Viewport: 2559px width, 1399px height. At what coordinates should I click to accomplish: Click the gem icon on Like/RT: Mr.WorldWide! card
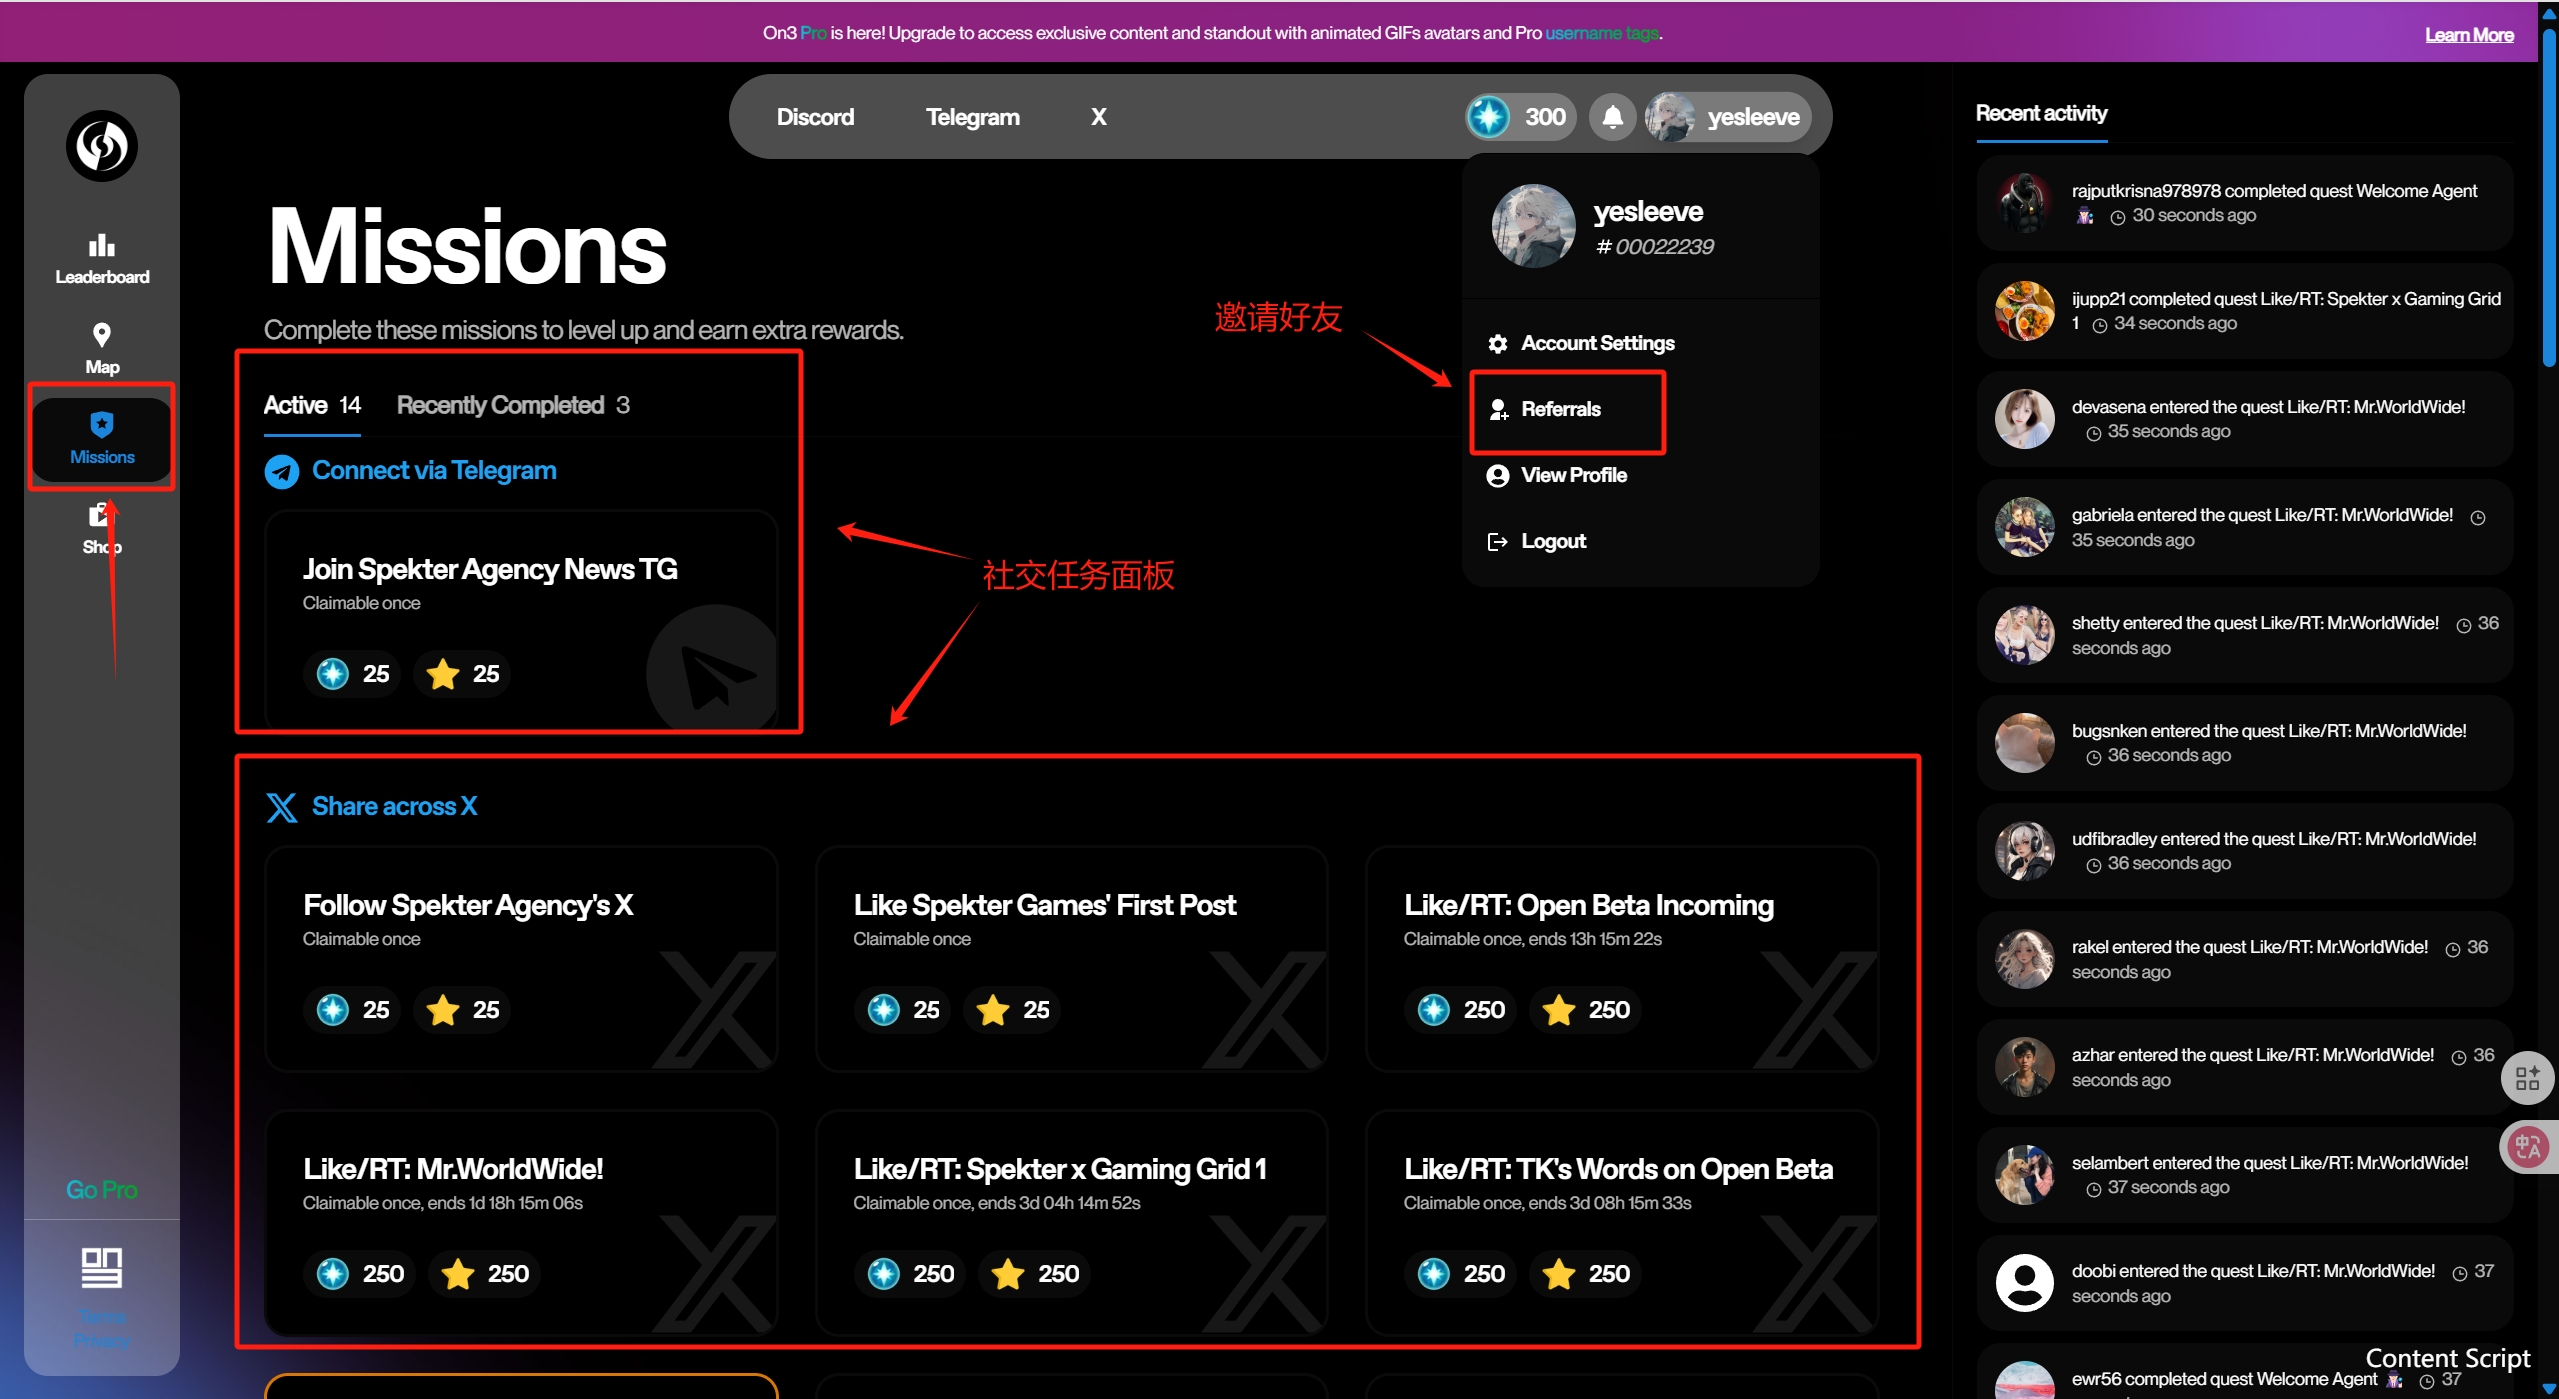coord(333,1274)
